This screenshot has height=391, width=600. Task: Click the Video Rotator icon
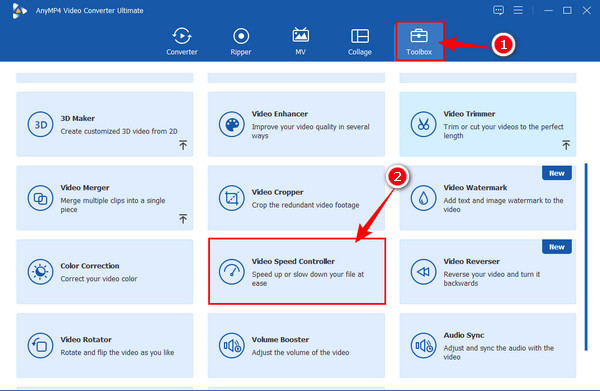click(x=40, y=345)
